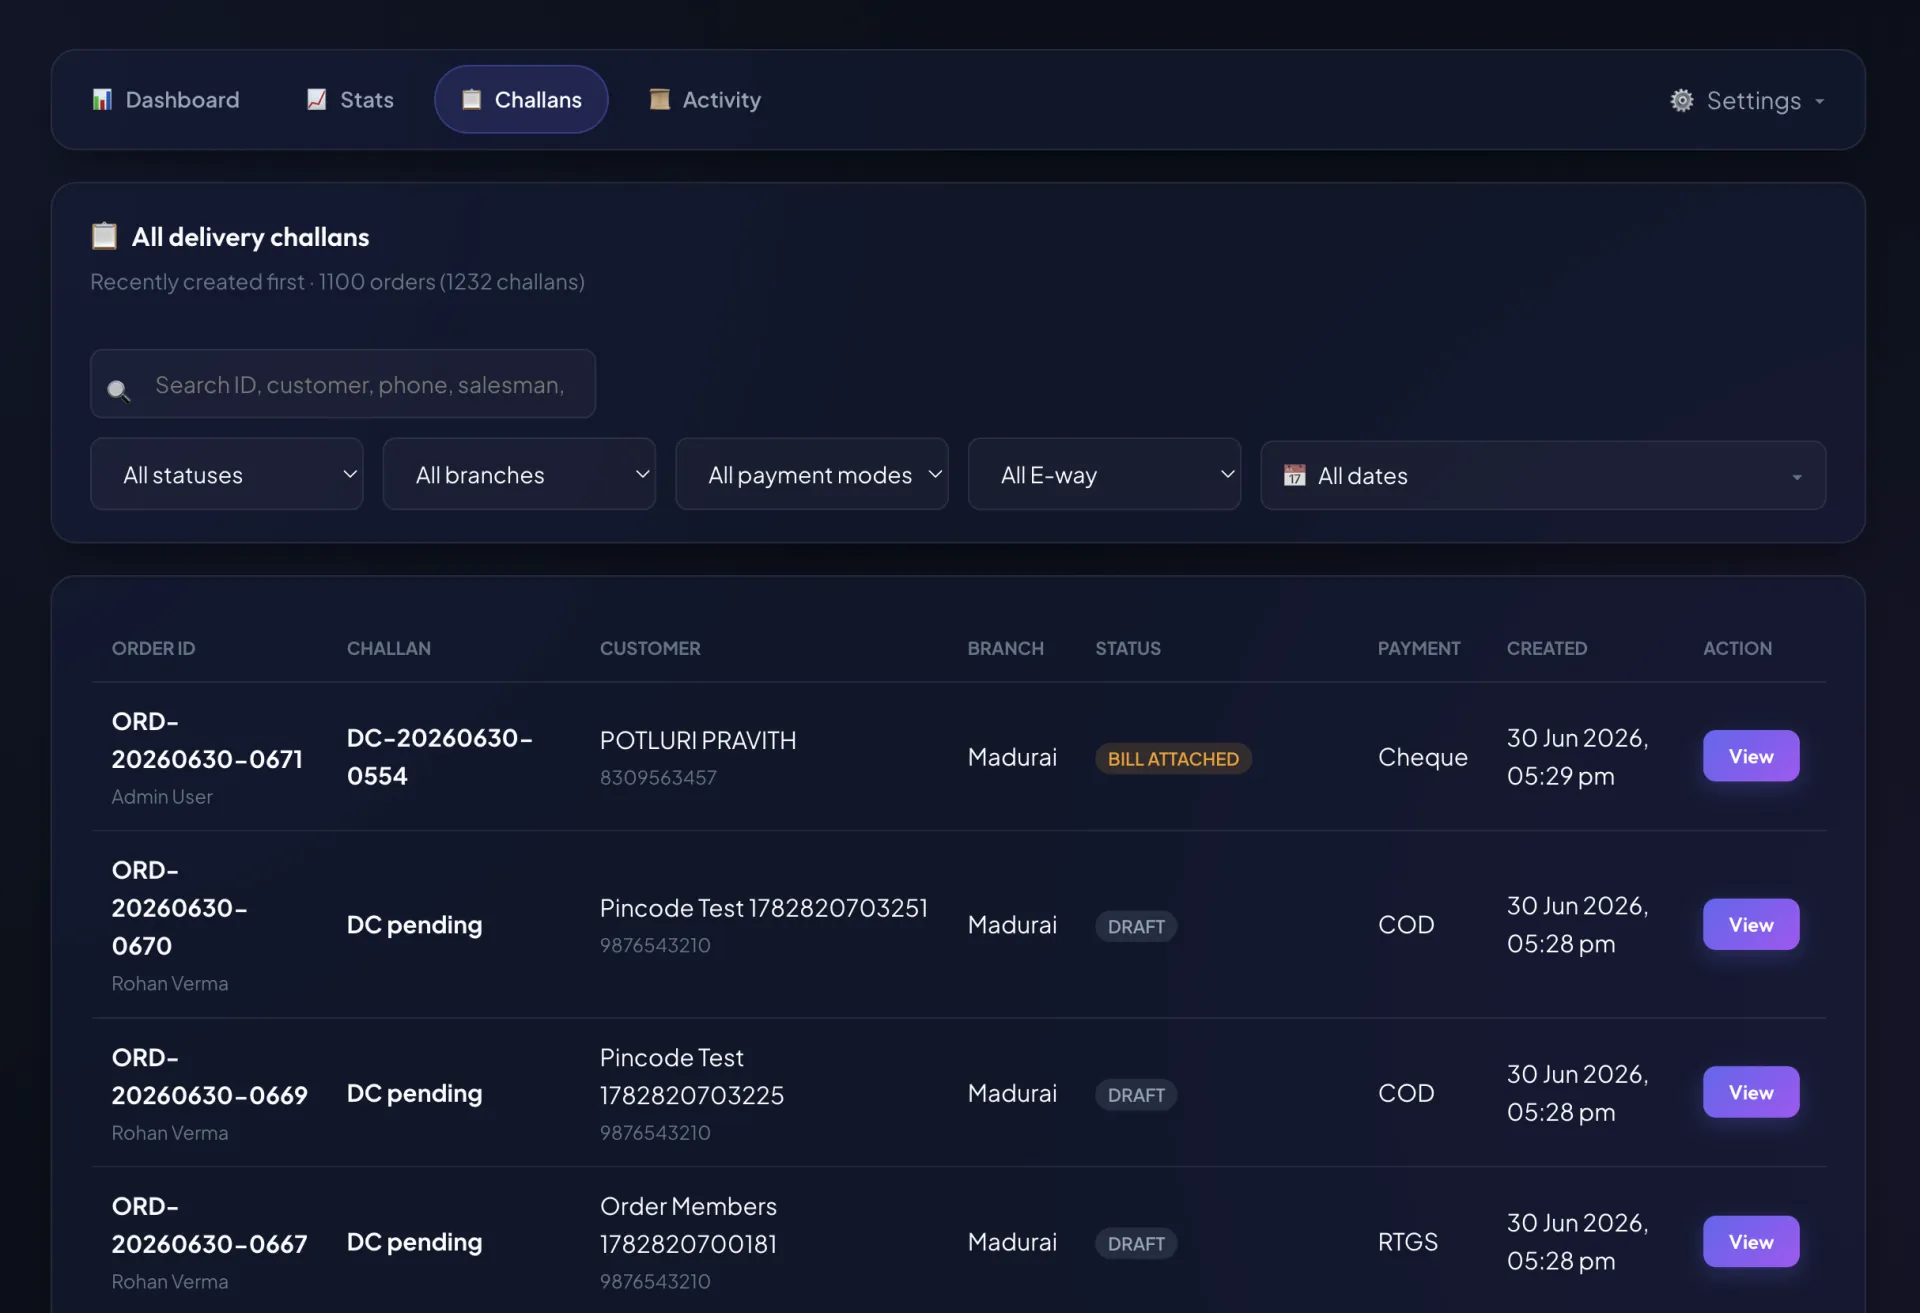This screenshot has width=1920, height=1313.
Task: Focus the Search ID, customer, phone field
Action: coord(343,384)
